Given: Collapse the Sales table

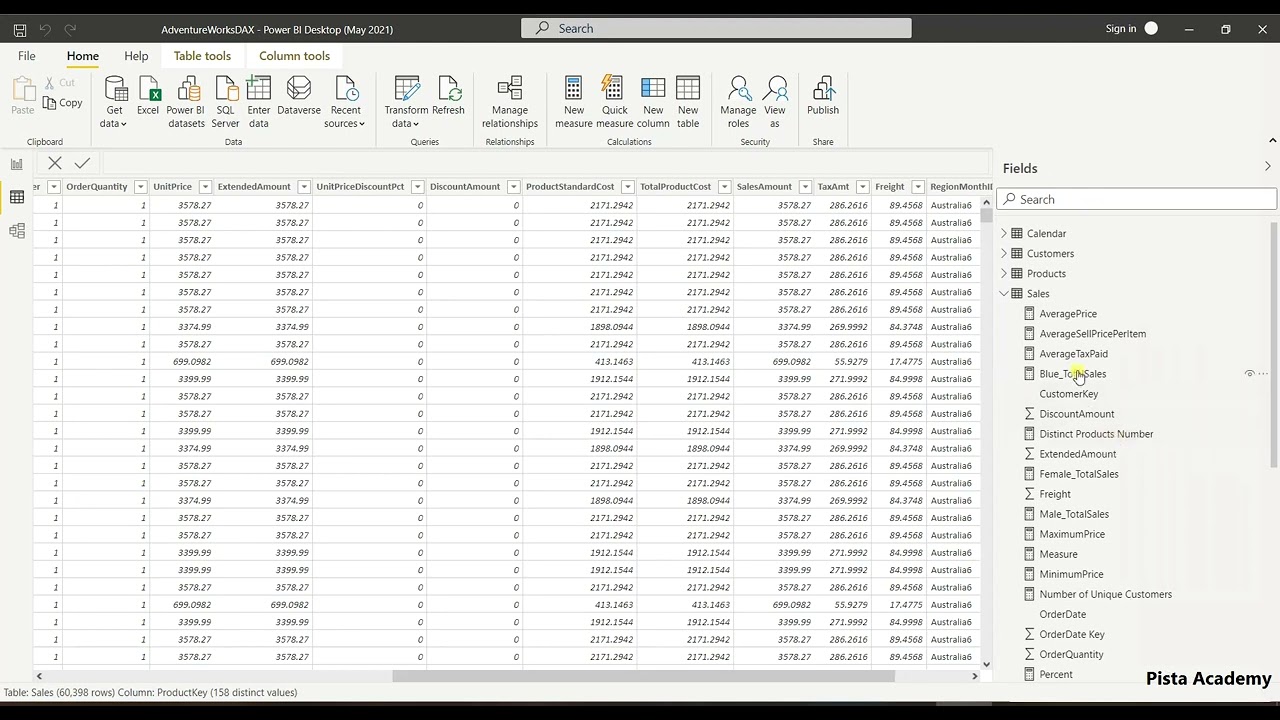Looking at the screenshot, I should pos(1004,294).
